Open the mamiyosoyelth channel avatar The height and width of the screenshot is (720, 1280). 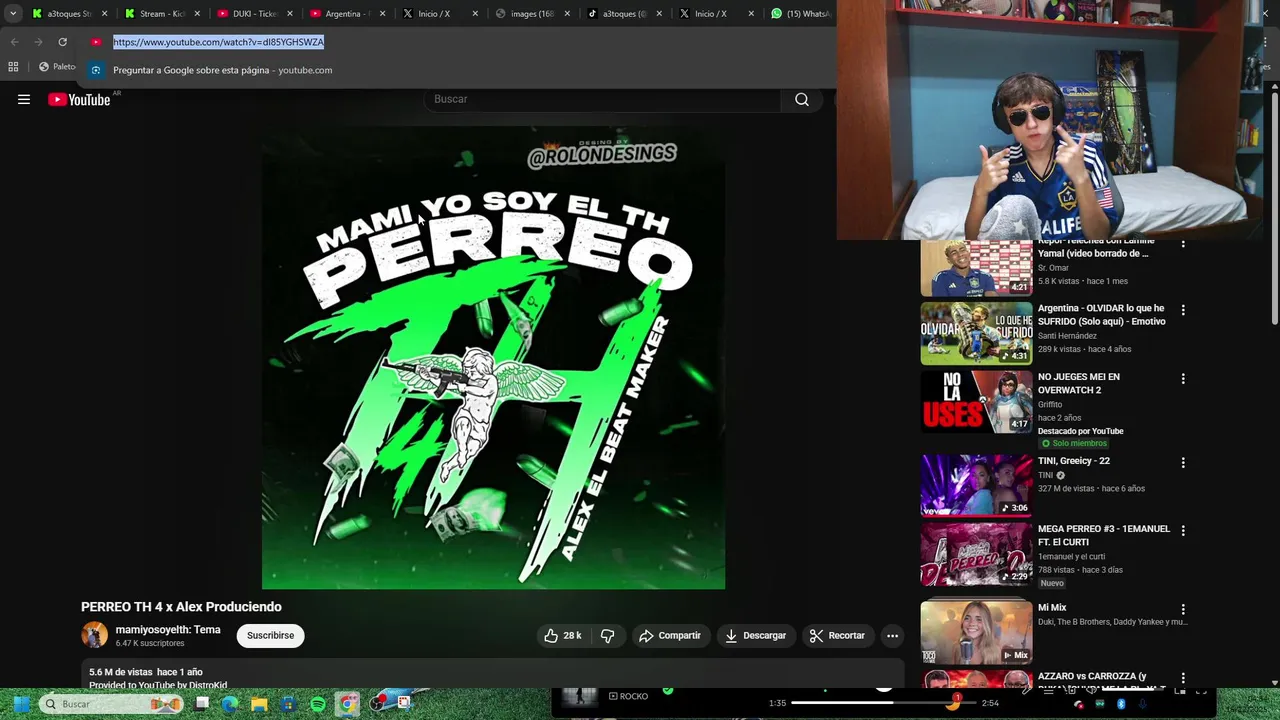click(94, 635)
